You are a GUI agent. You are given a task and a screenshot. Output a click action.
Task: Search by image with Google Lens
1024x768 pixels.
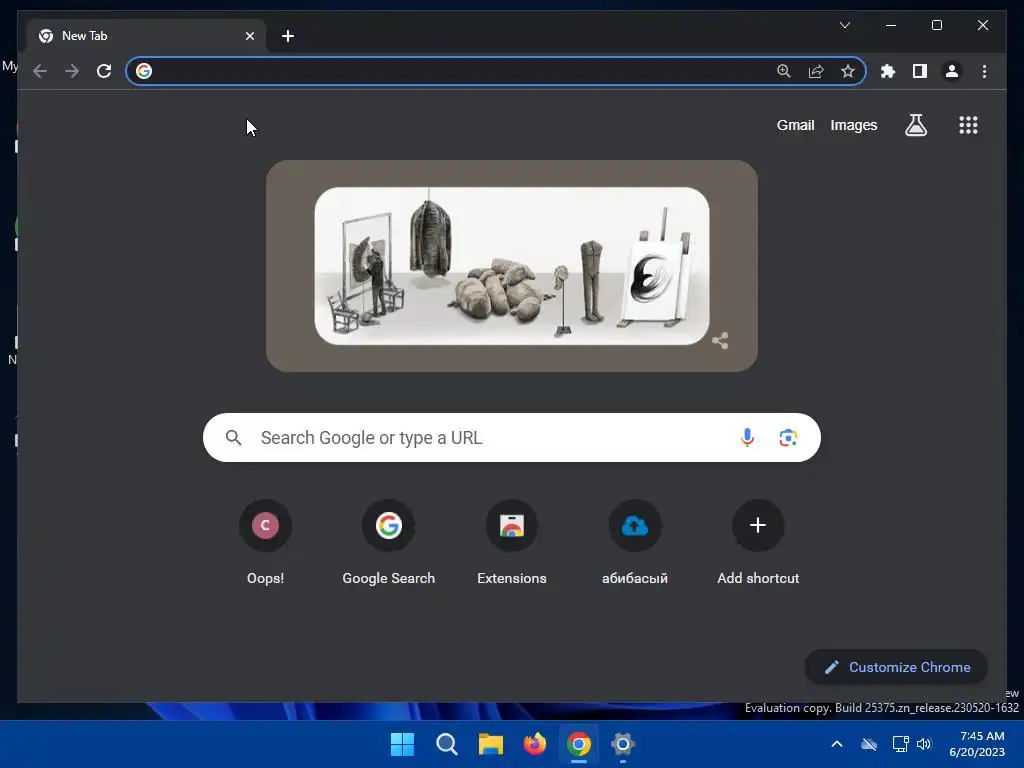(788, 438)
